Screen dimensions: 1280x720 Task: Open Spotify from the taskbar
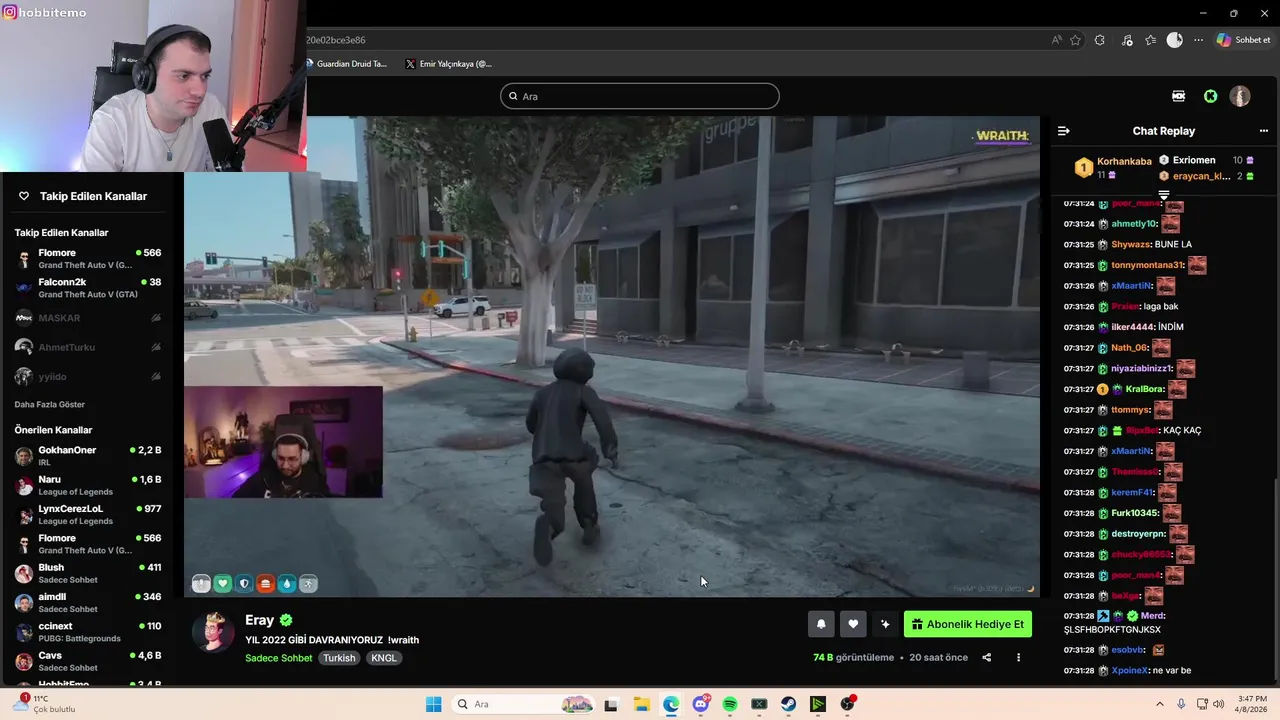click(x=730, y=704)
